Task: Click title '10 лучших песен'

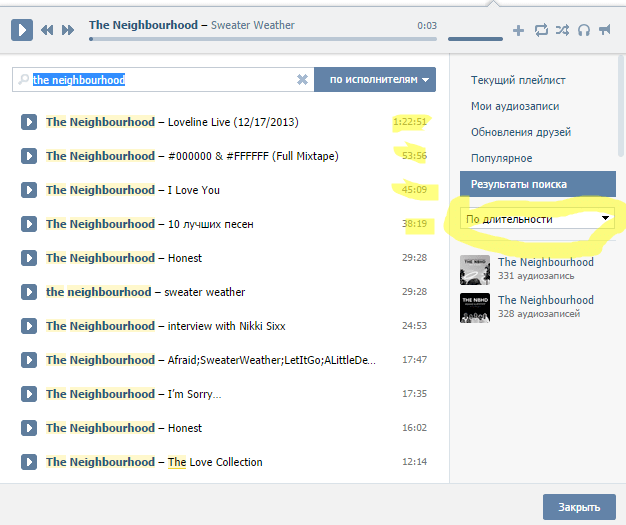Action: pos(210,224)
